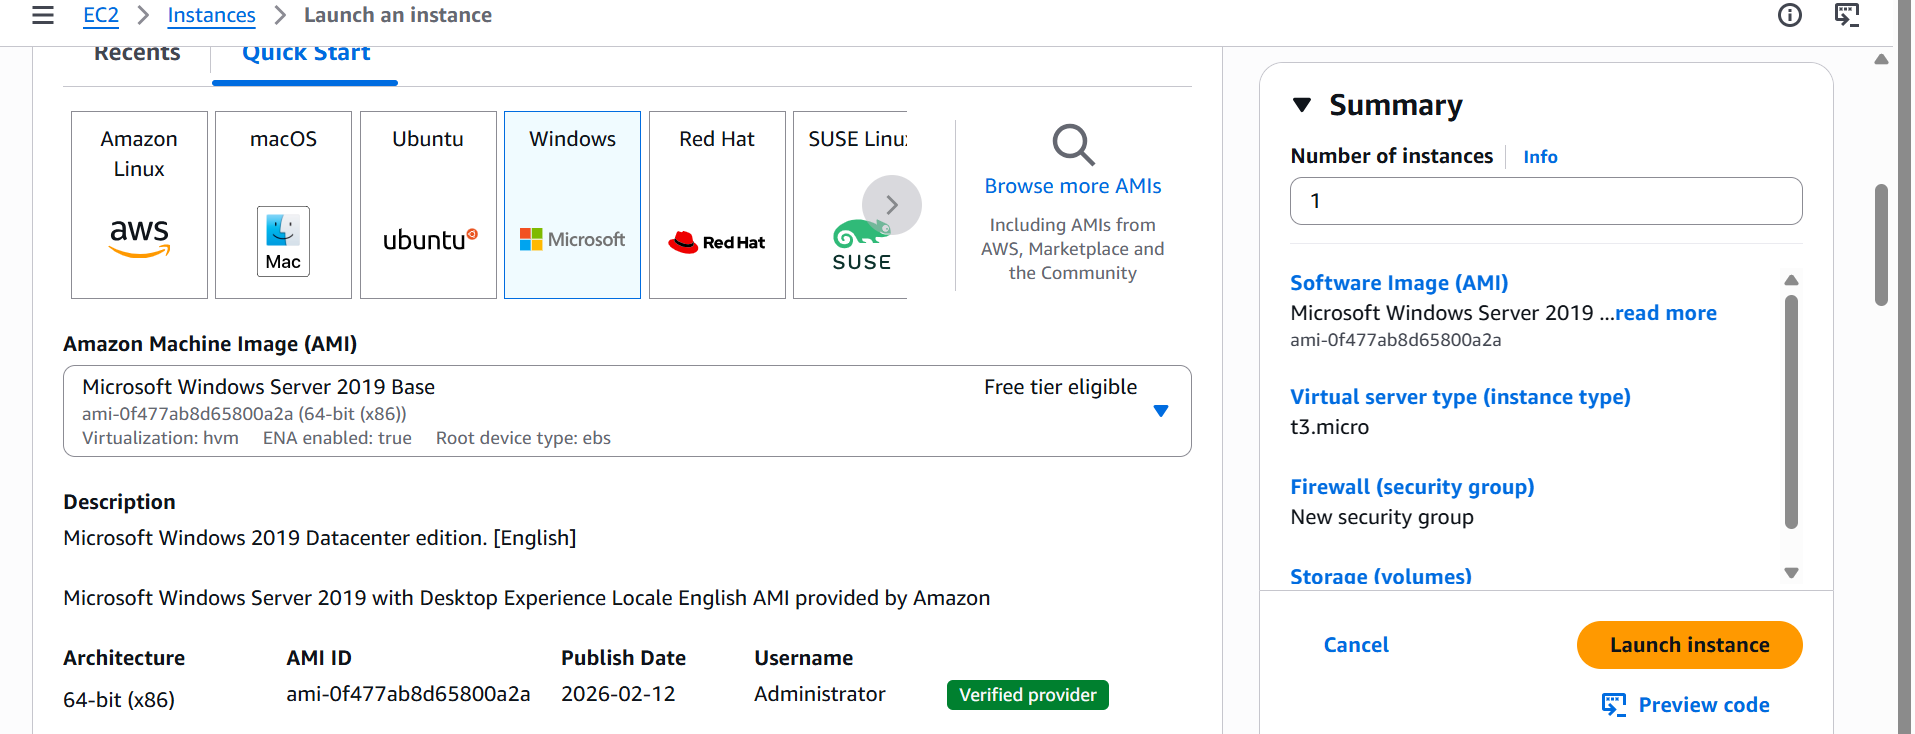Go to Instances breadcrumb link
Screen dimensions: 1915x734
pos(211,15)
